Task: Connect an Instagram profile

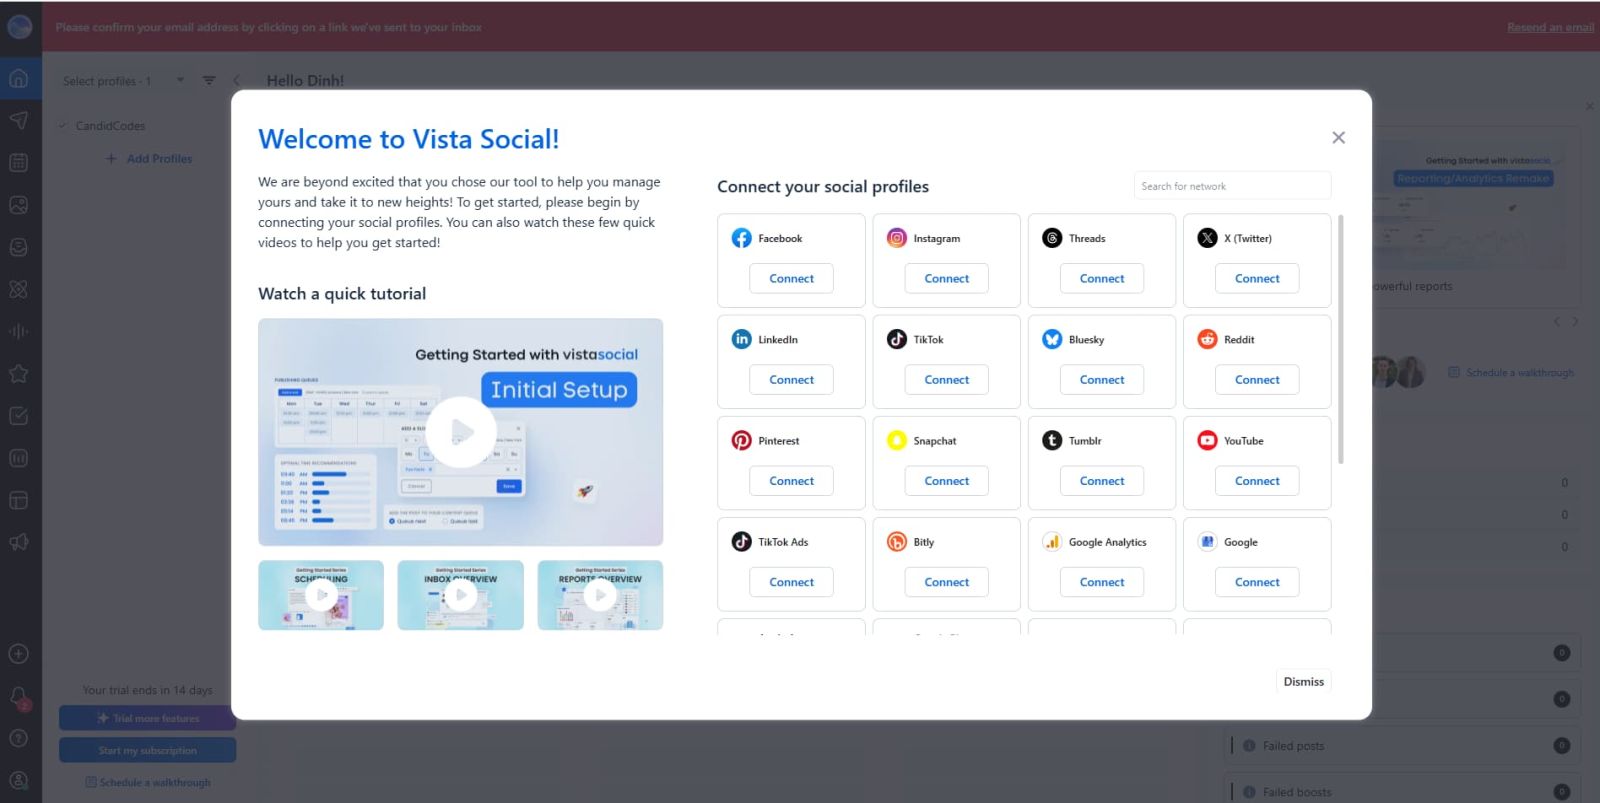Action: [x=946, y=279]
